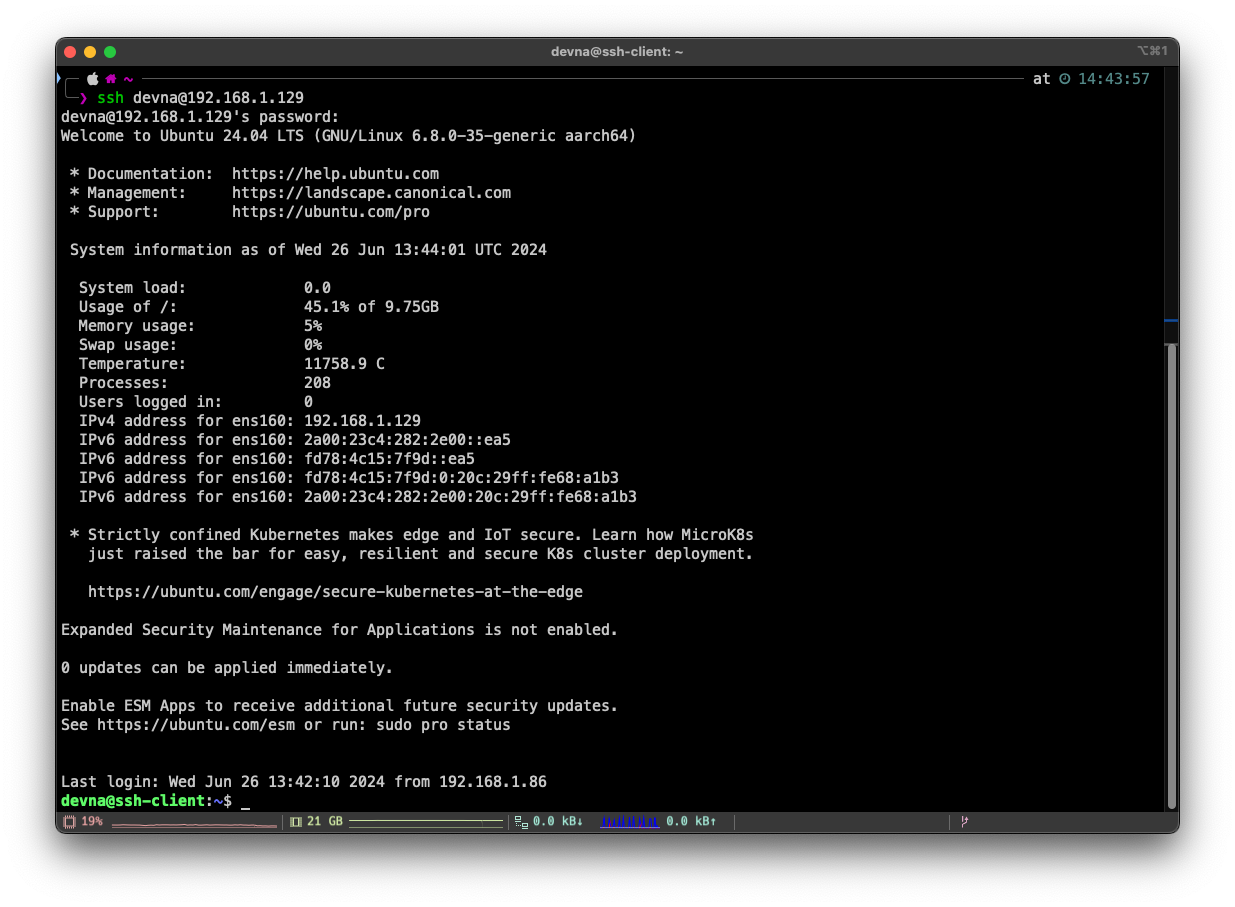Open the secure-kubernetes-at-the-edge URL
This screenshot has width=1235, height=907.
335,592
